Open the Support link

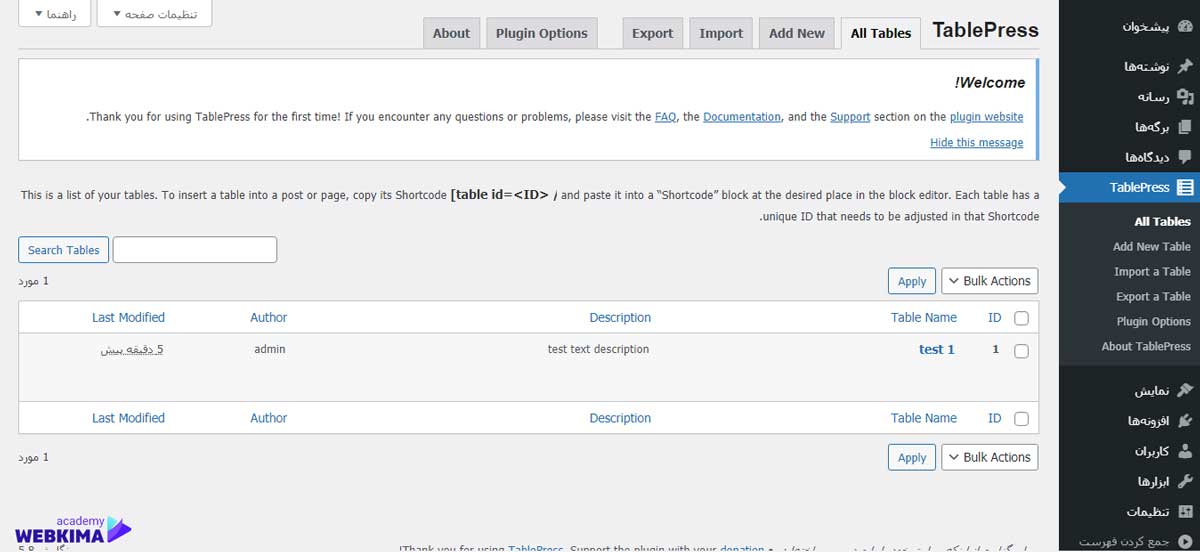[850, 117]
